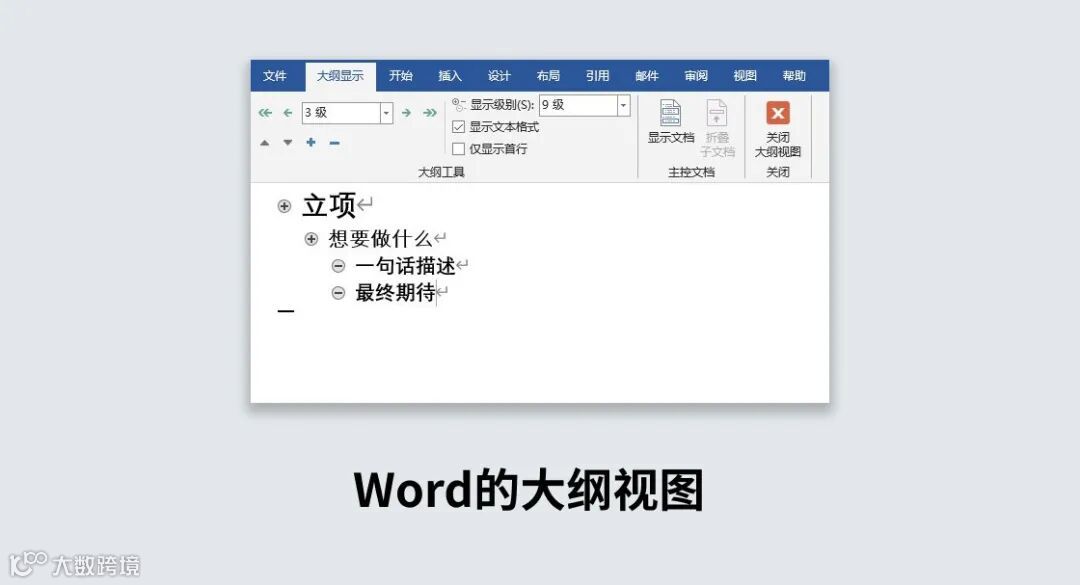
Task: Open the 帮助 tab
Action: (x=794, y=76)
